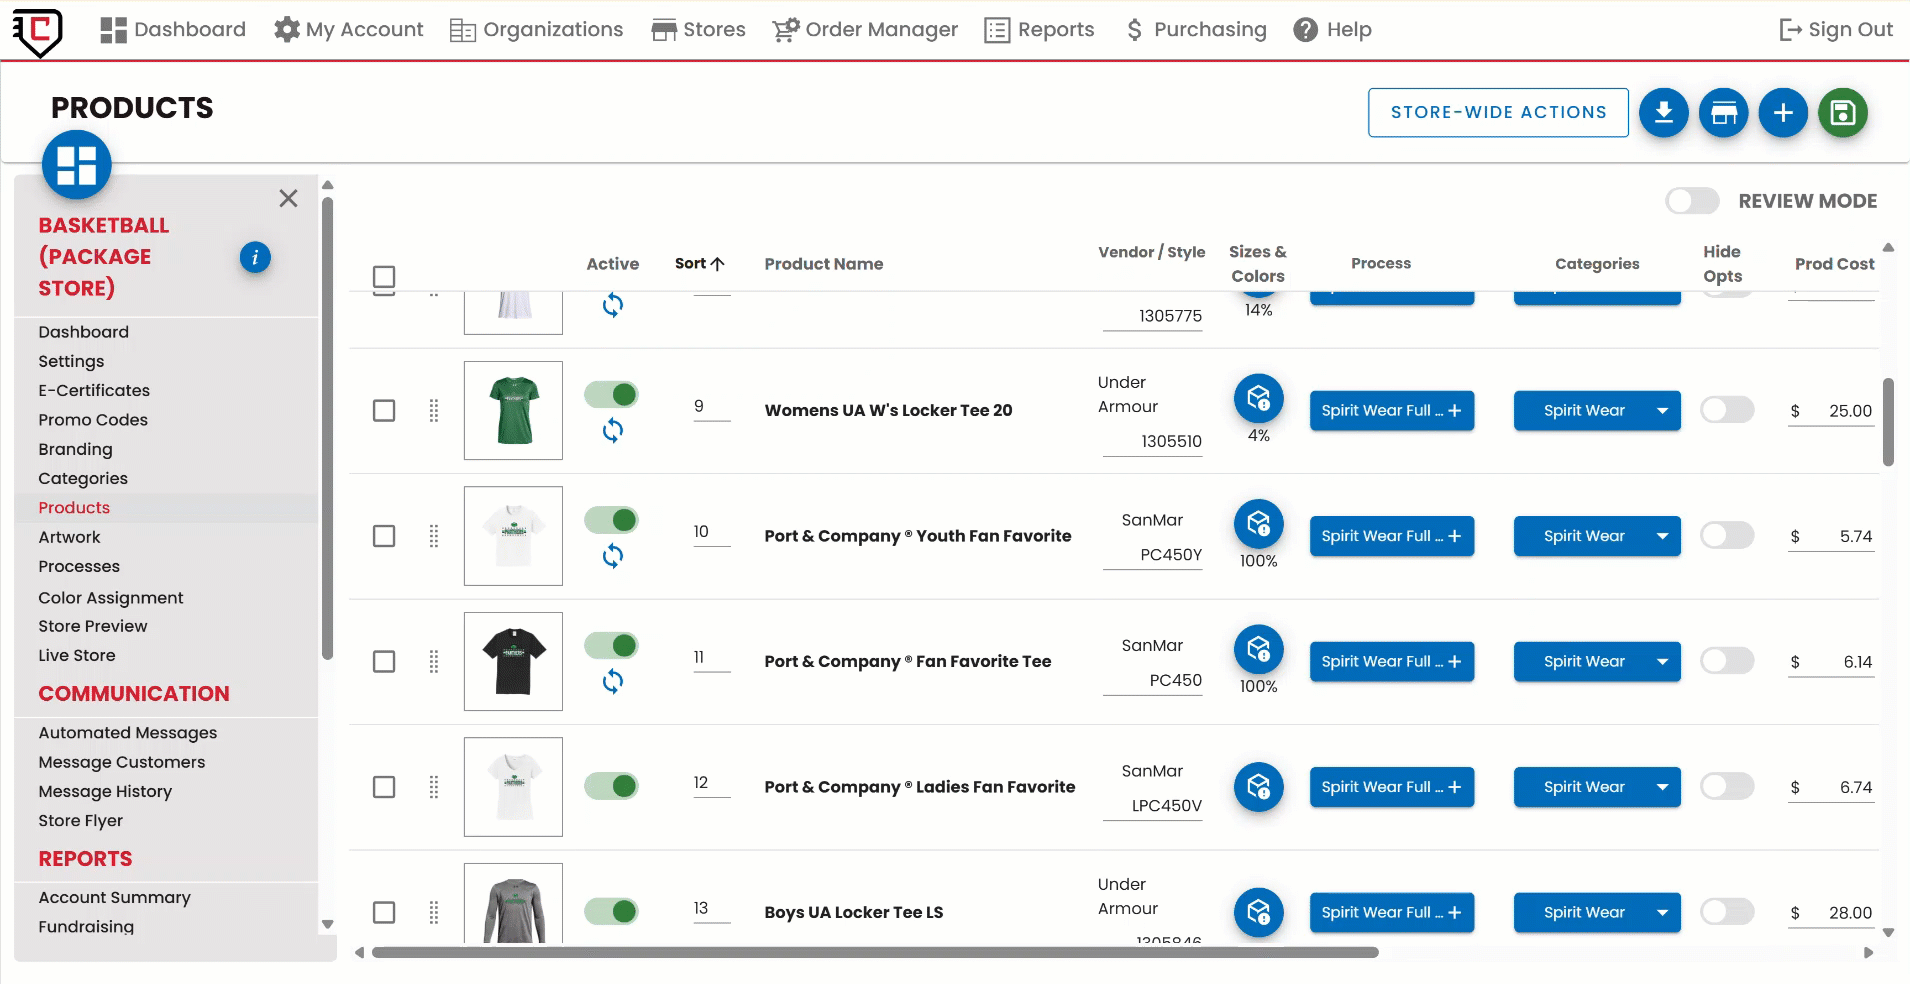Open Sizes & Colors for Youth Fan Favorite
Image resolution: width=1910 pixels, height=984 pixels.
tap(1258, 524)
